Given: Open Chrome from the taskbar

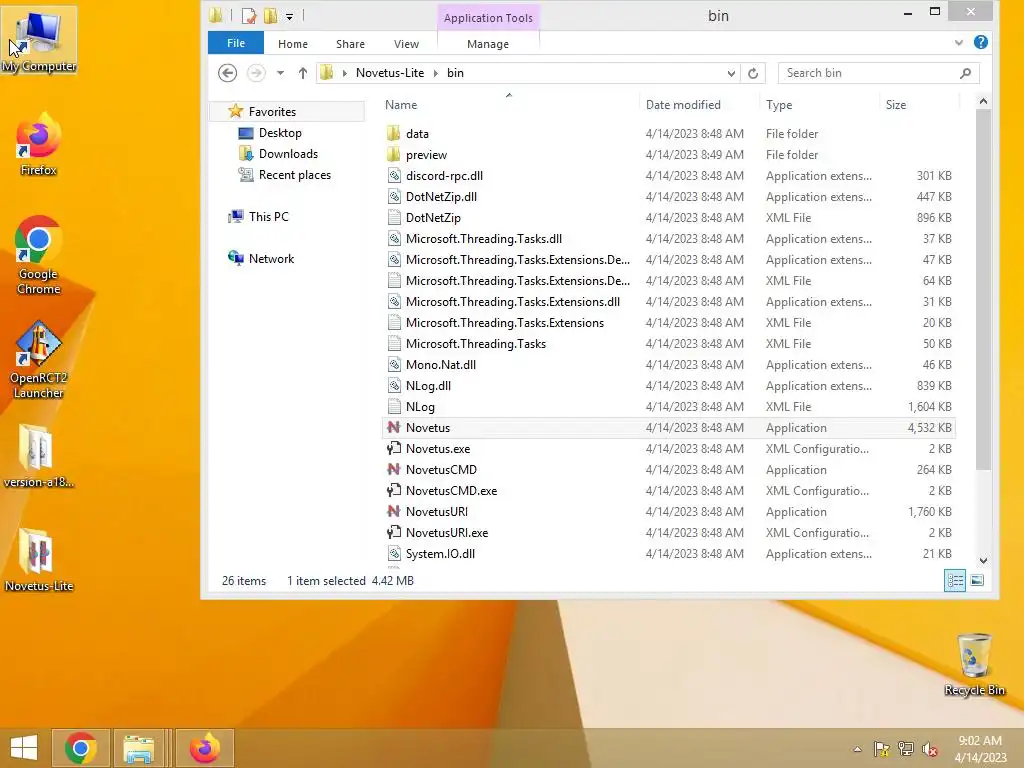Looking at the screenshot, I should (81, 748).
